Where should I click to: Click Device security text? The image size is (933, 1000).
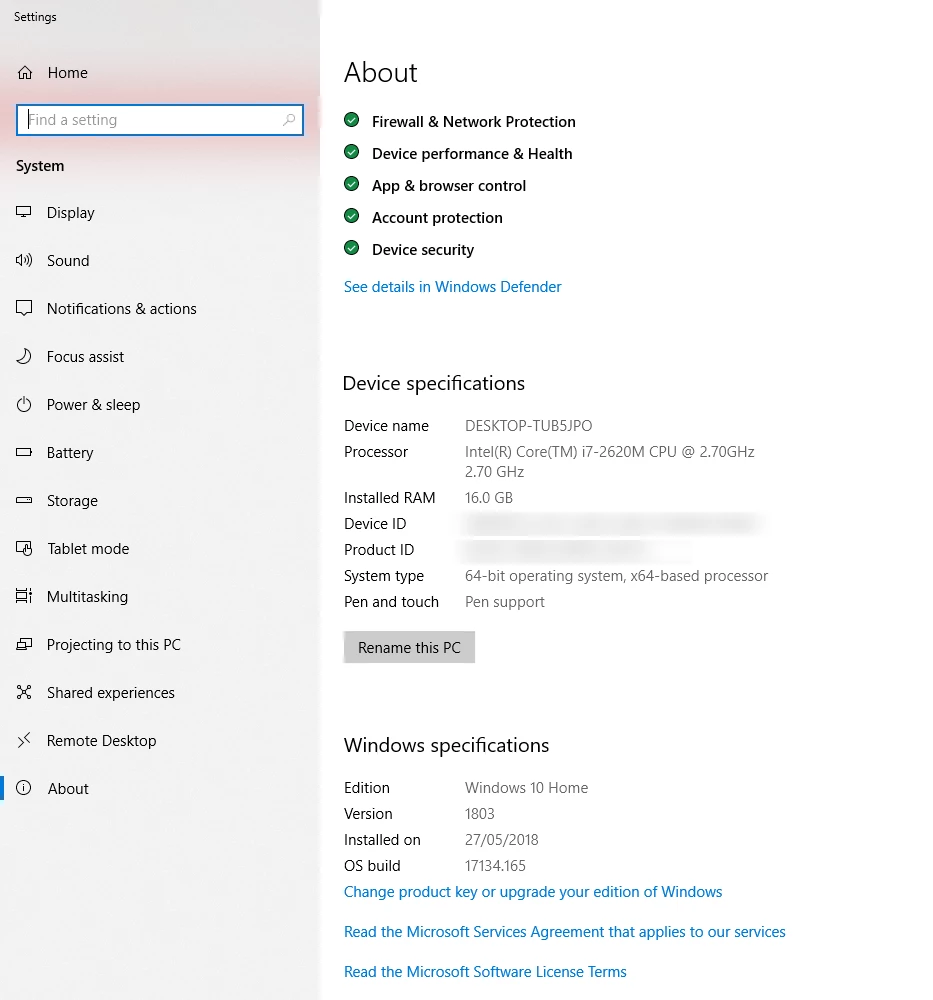pos(423,250)
